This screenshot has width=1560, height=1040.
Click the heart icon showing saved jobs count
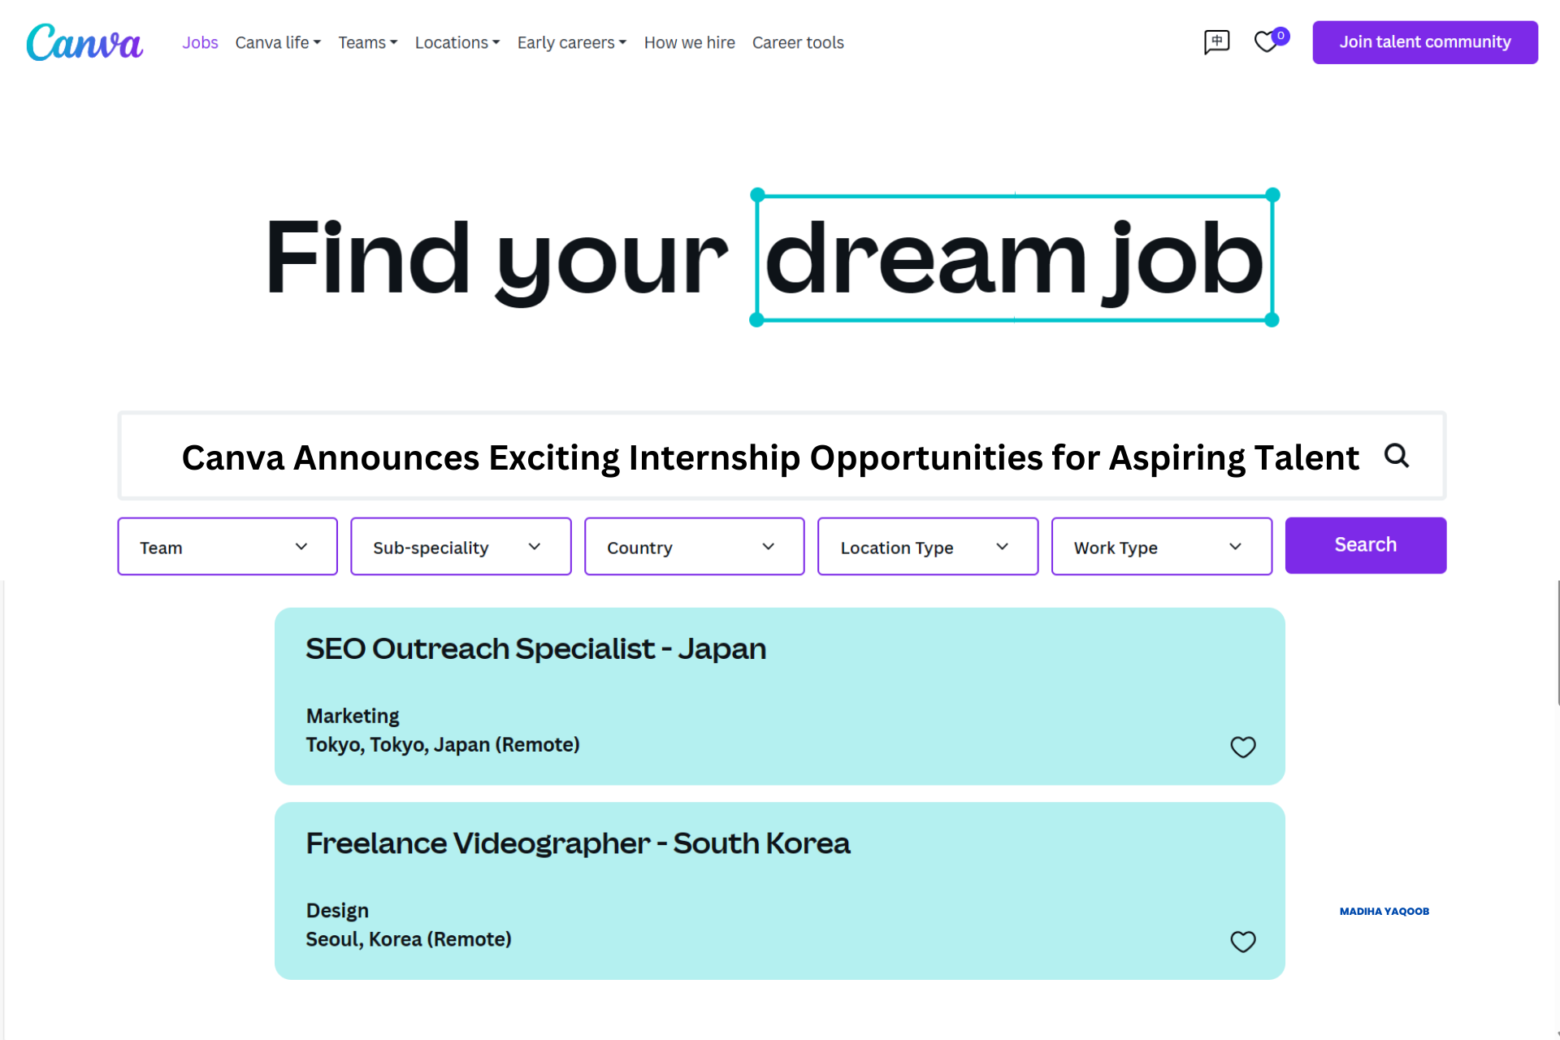(x=1266, y=42)
